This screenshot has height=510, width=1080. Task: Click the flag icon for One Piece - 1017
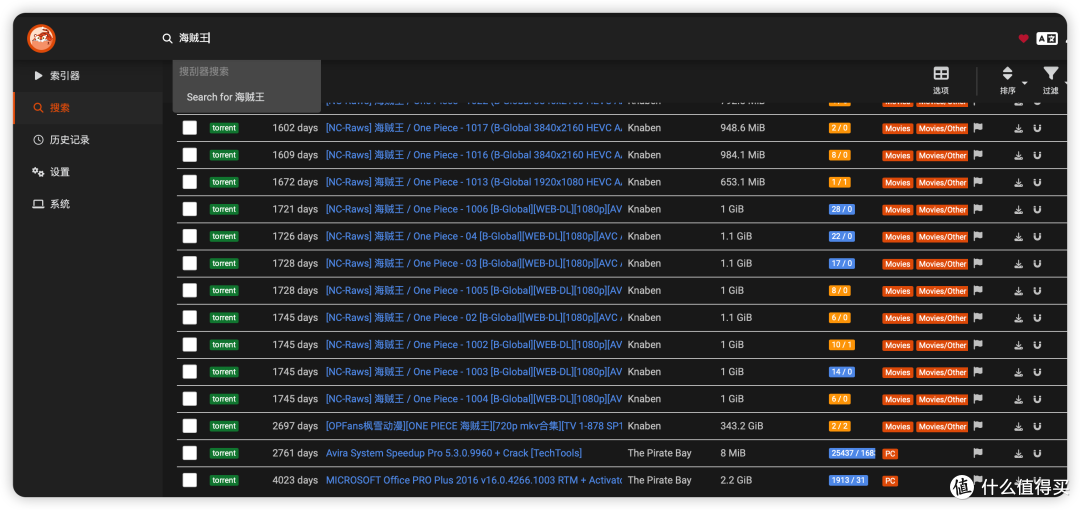[977, 128]
